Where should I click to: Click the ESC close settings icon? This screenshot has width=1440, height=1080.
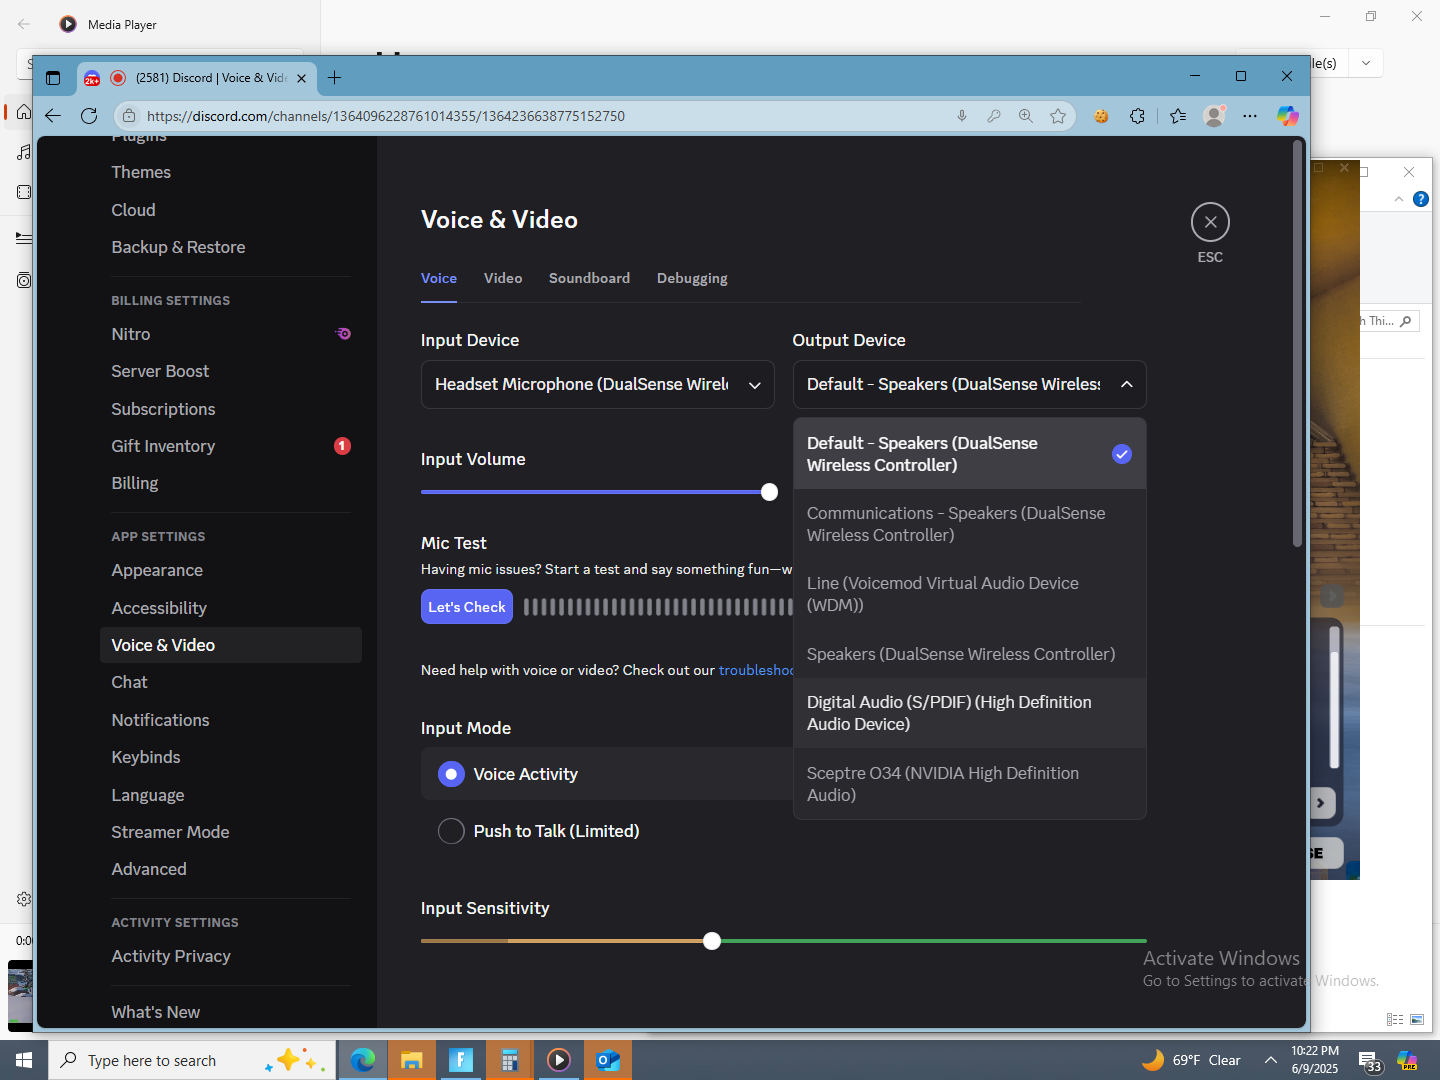(1210, 222)
